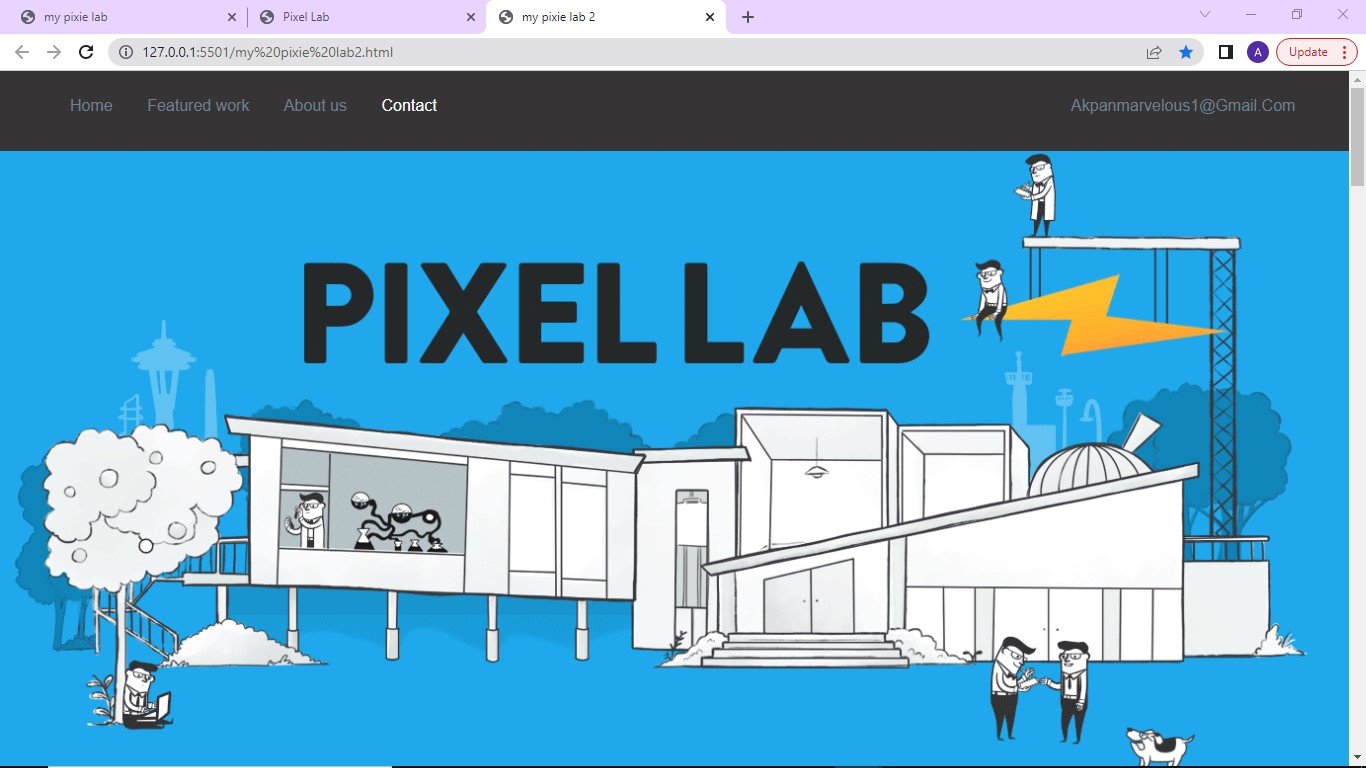Click the browser forward arrow
This screenshot has height=768, width=1366.
coord(54,52)
